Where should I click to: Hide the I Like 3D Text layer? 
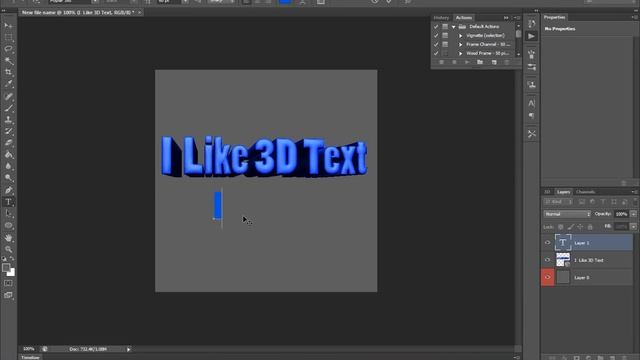(547, 260)
